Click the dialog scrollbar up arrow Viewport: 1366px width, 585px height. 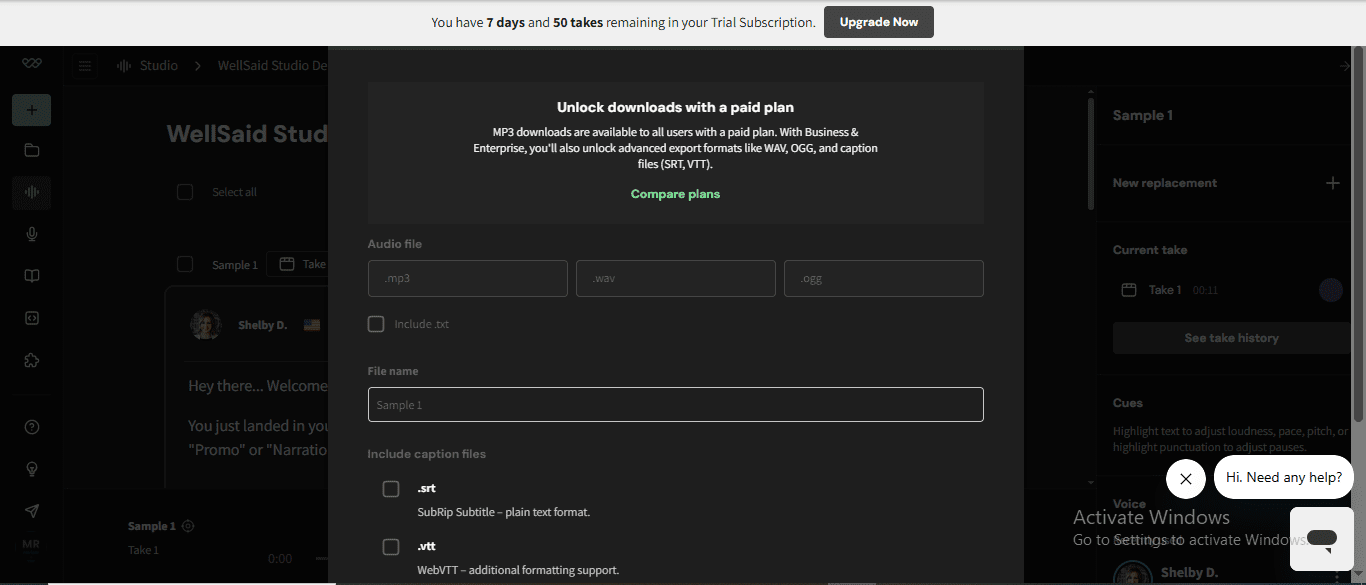coord(1091,92)
